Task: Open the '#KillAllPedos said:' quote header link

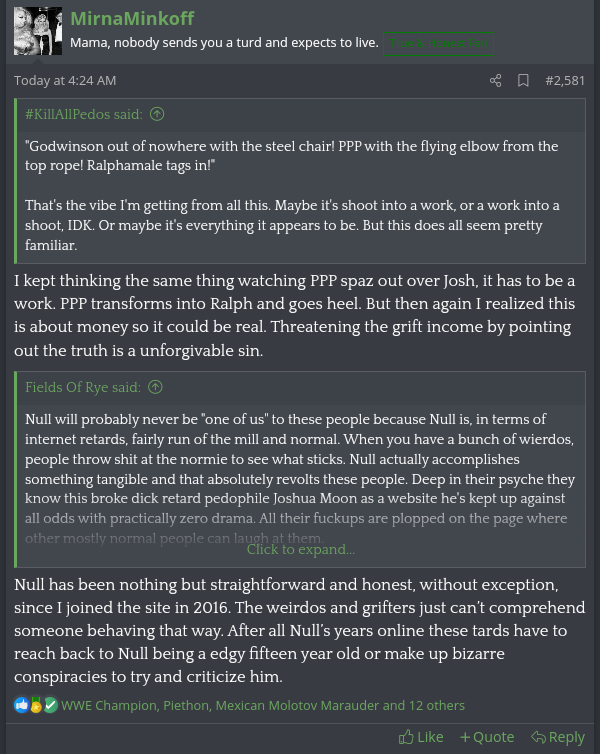Action: [x=84, y=114]
